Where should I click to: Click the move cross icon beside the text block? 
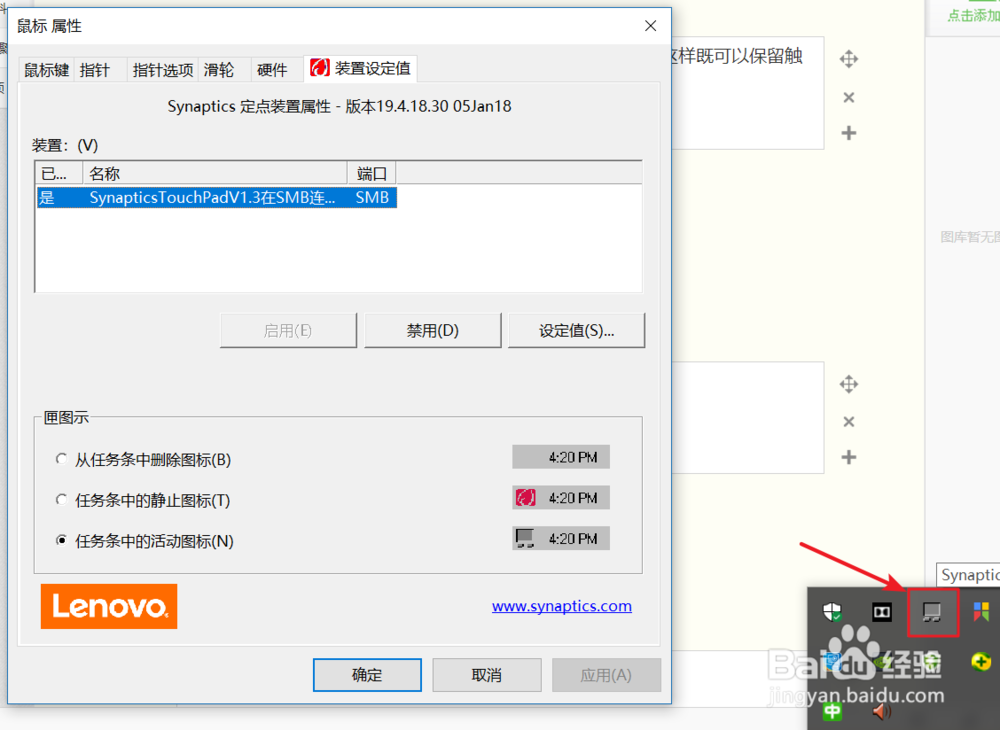pyautogui.click(x=849, y=59)
